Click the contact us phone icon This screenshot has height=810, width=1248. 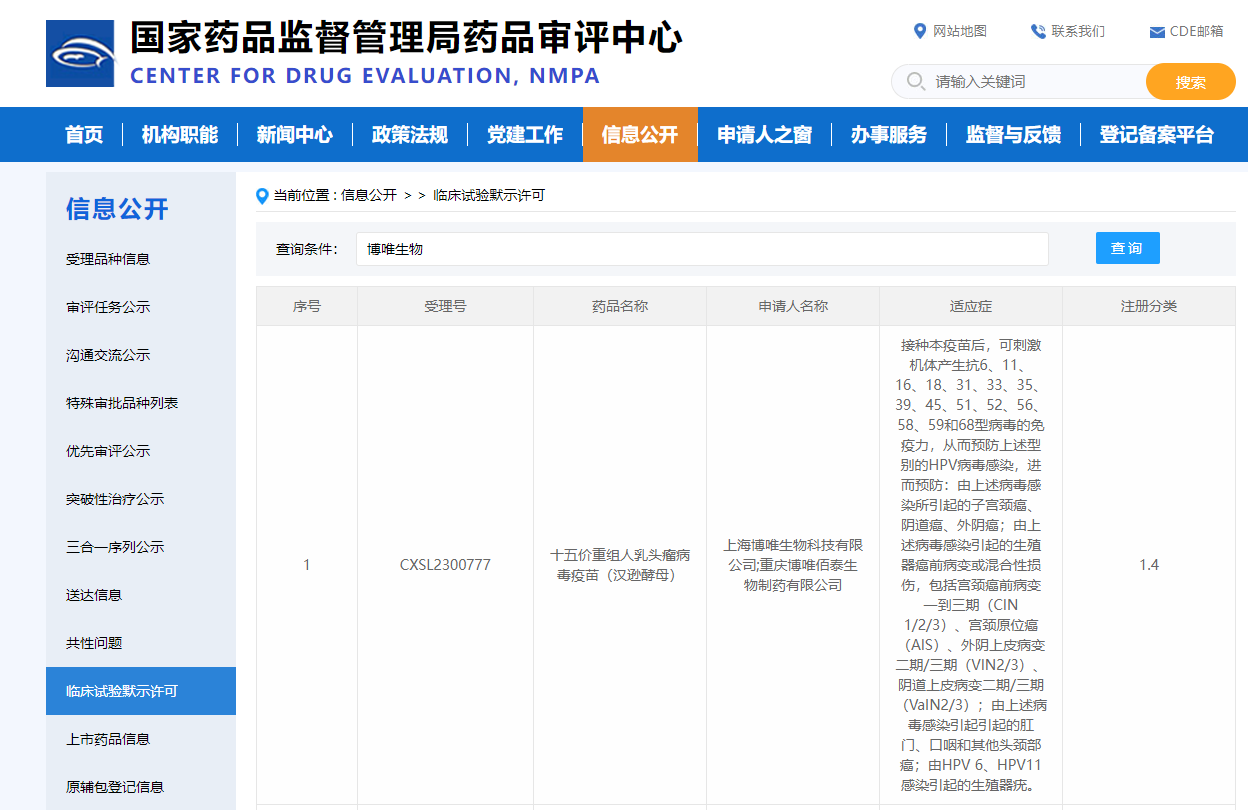coord(1038,31)
